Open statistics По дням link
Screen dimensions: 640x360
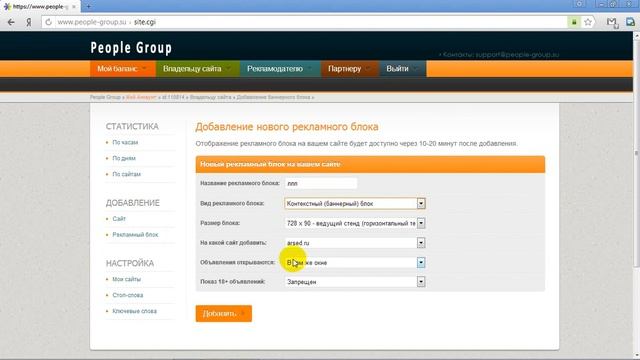tap(124, 158)
